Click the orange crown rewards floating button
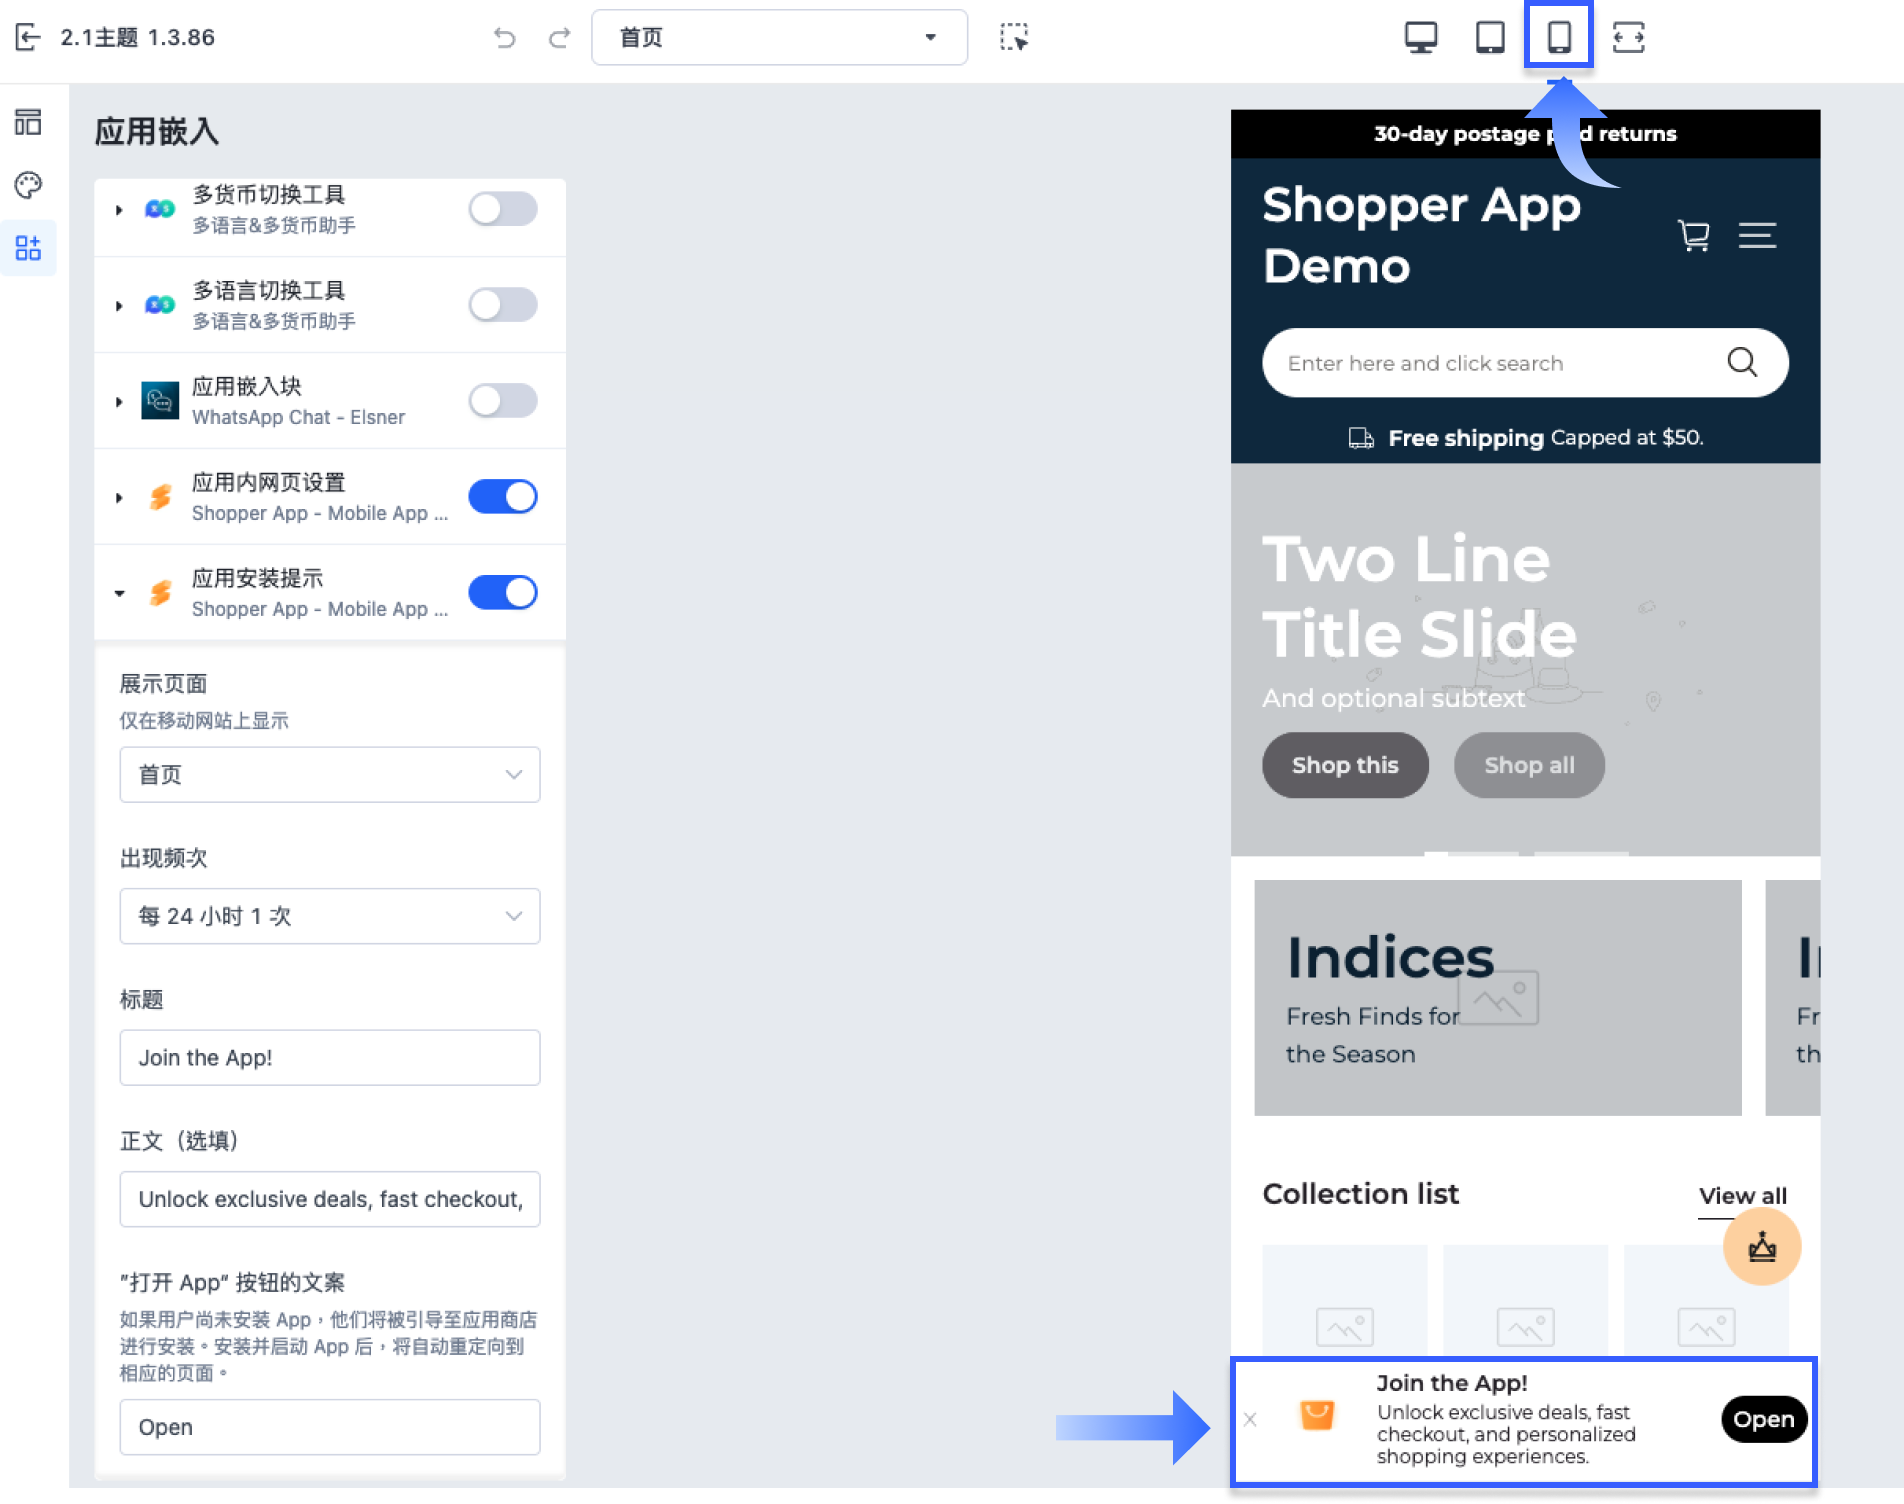 1761,1246
